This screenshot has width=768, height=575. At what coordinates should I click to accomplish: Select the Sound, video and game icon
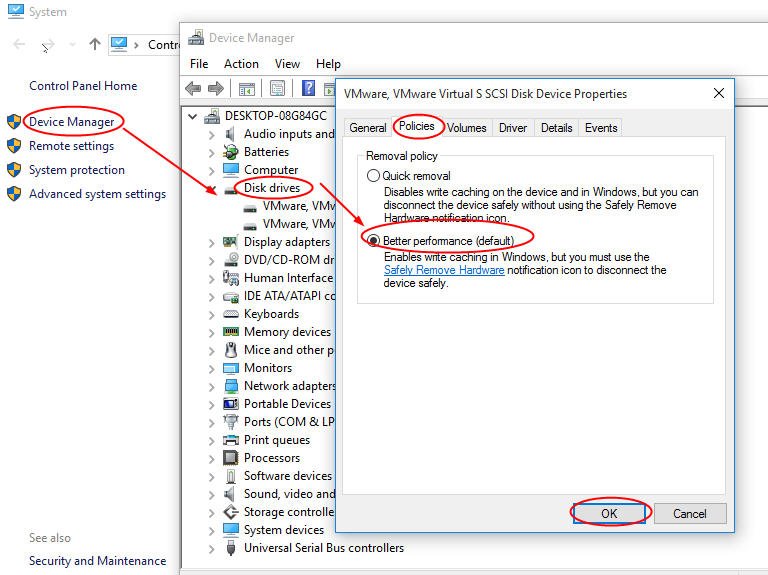pos(229,494)
